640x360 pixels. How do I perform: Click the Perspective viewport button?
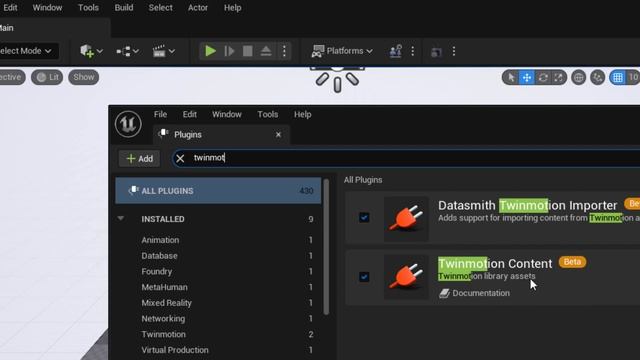point(12,77)
